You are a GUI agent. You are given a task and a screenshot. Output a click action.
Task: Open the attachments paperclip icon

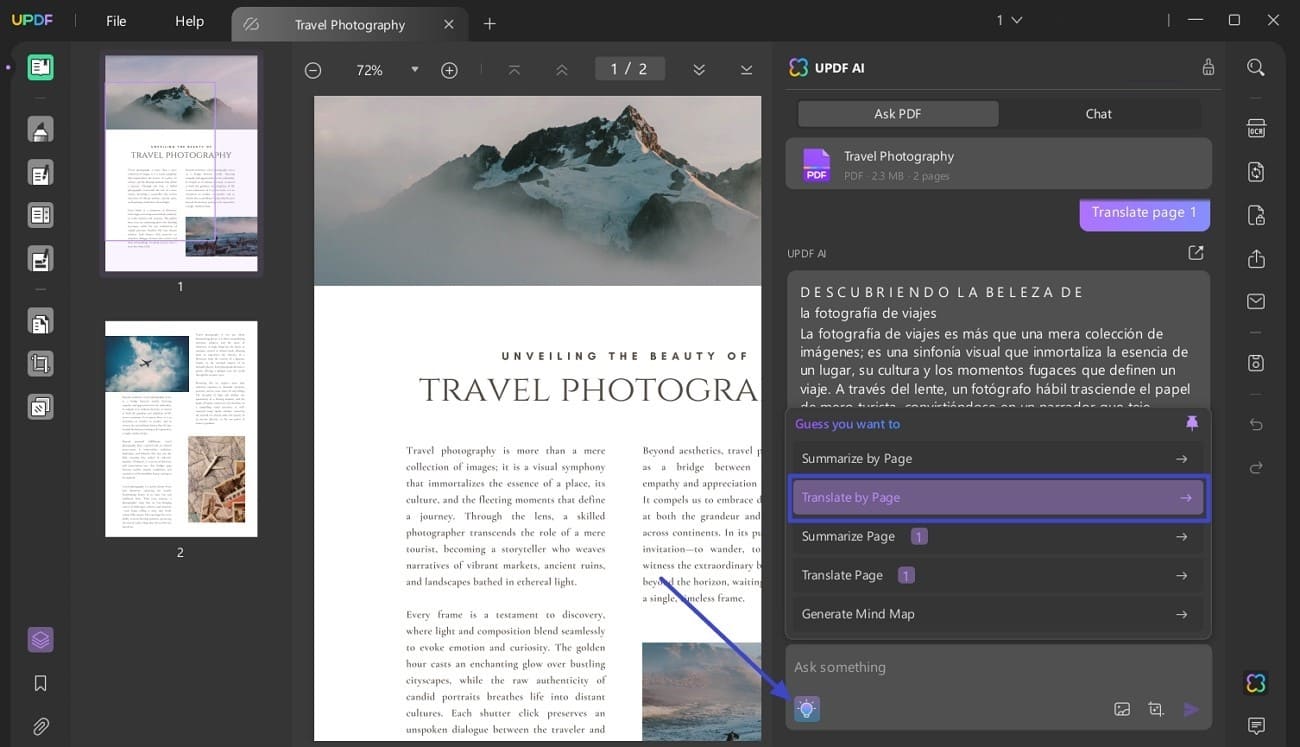[40, 726]
